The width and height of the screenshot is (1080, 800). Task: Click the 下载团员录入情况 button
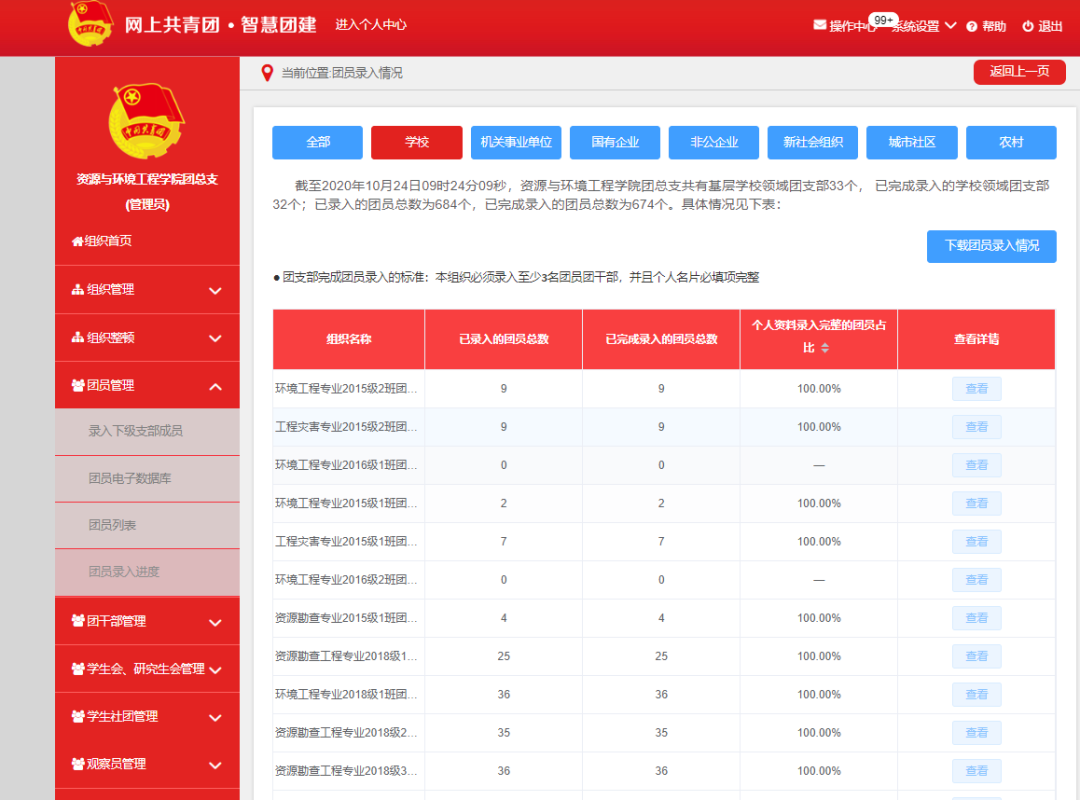991,246
